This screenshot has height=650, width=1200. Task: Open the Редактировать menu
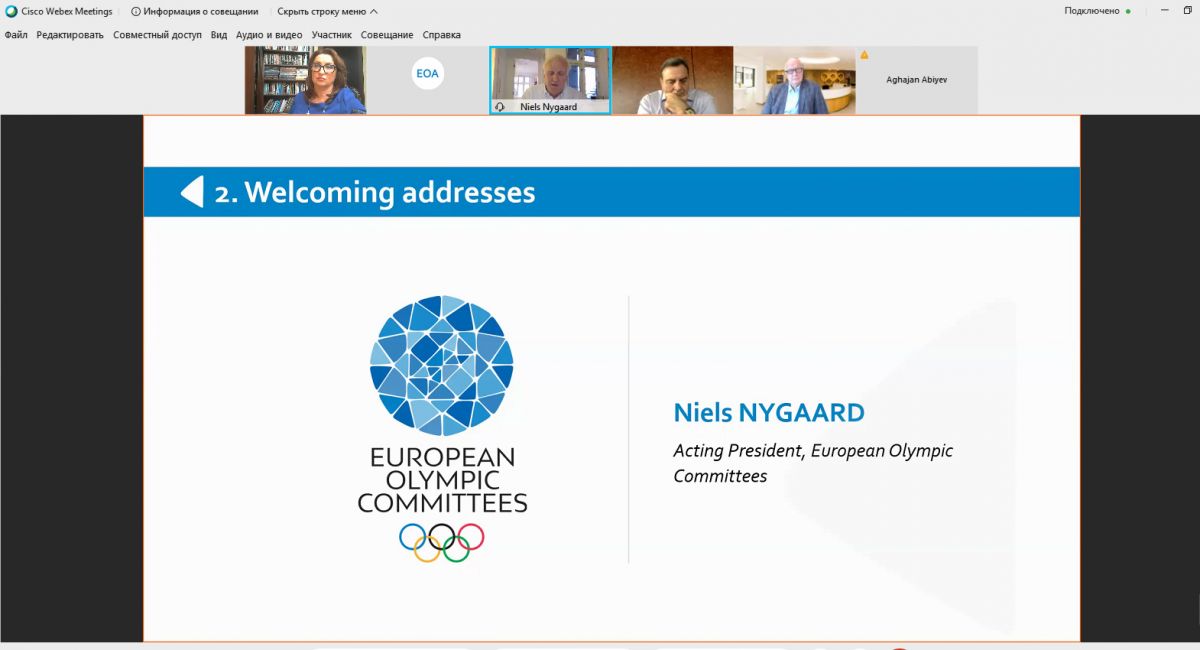[x=70, y=34]
